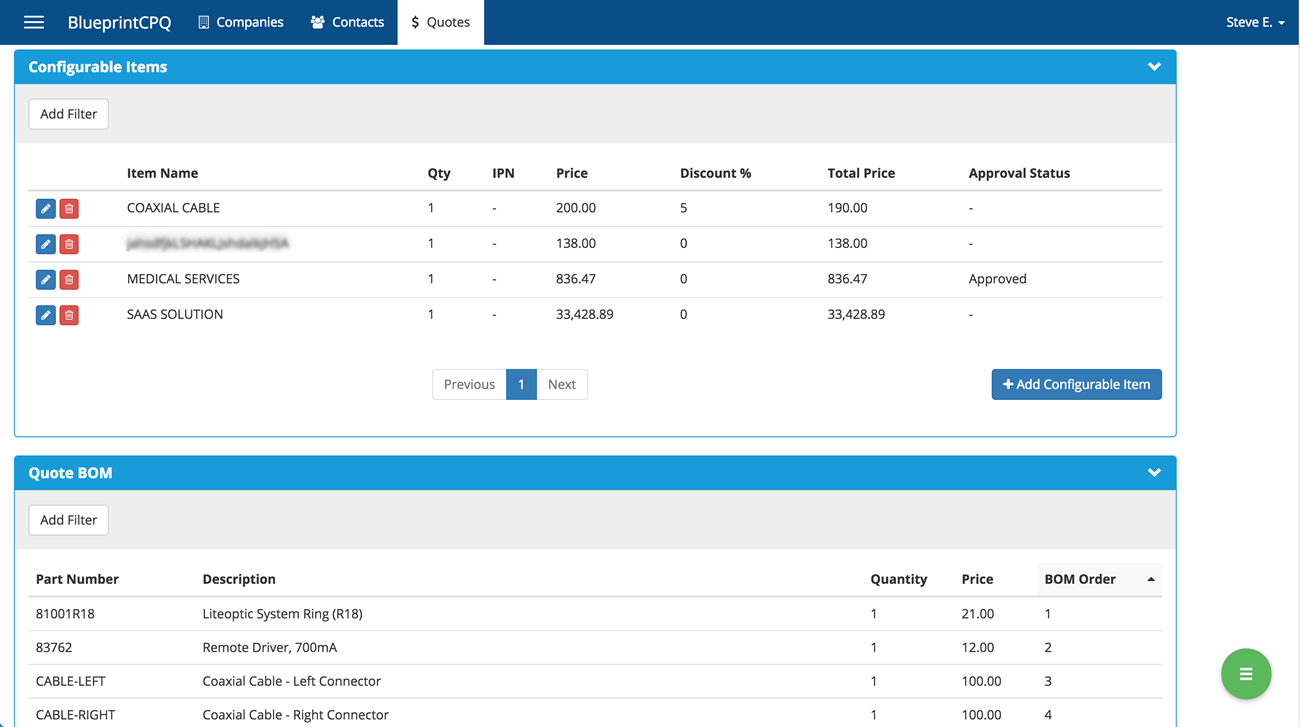Add Filter in Configurable Items
This screenshot has height=727, width=1300.
point(68,114)
